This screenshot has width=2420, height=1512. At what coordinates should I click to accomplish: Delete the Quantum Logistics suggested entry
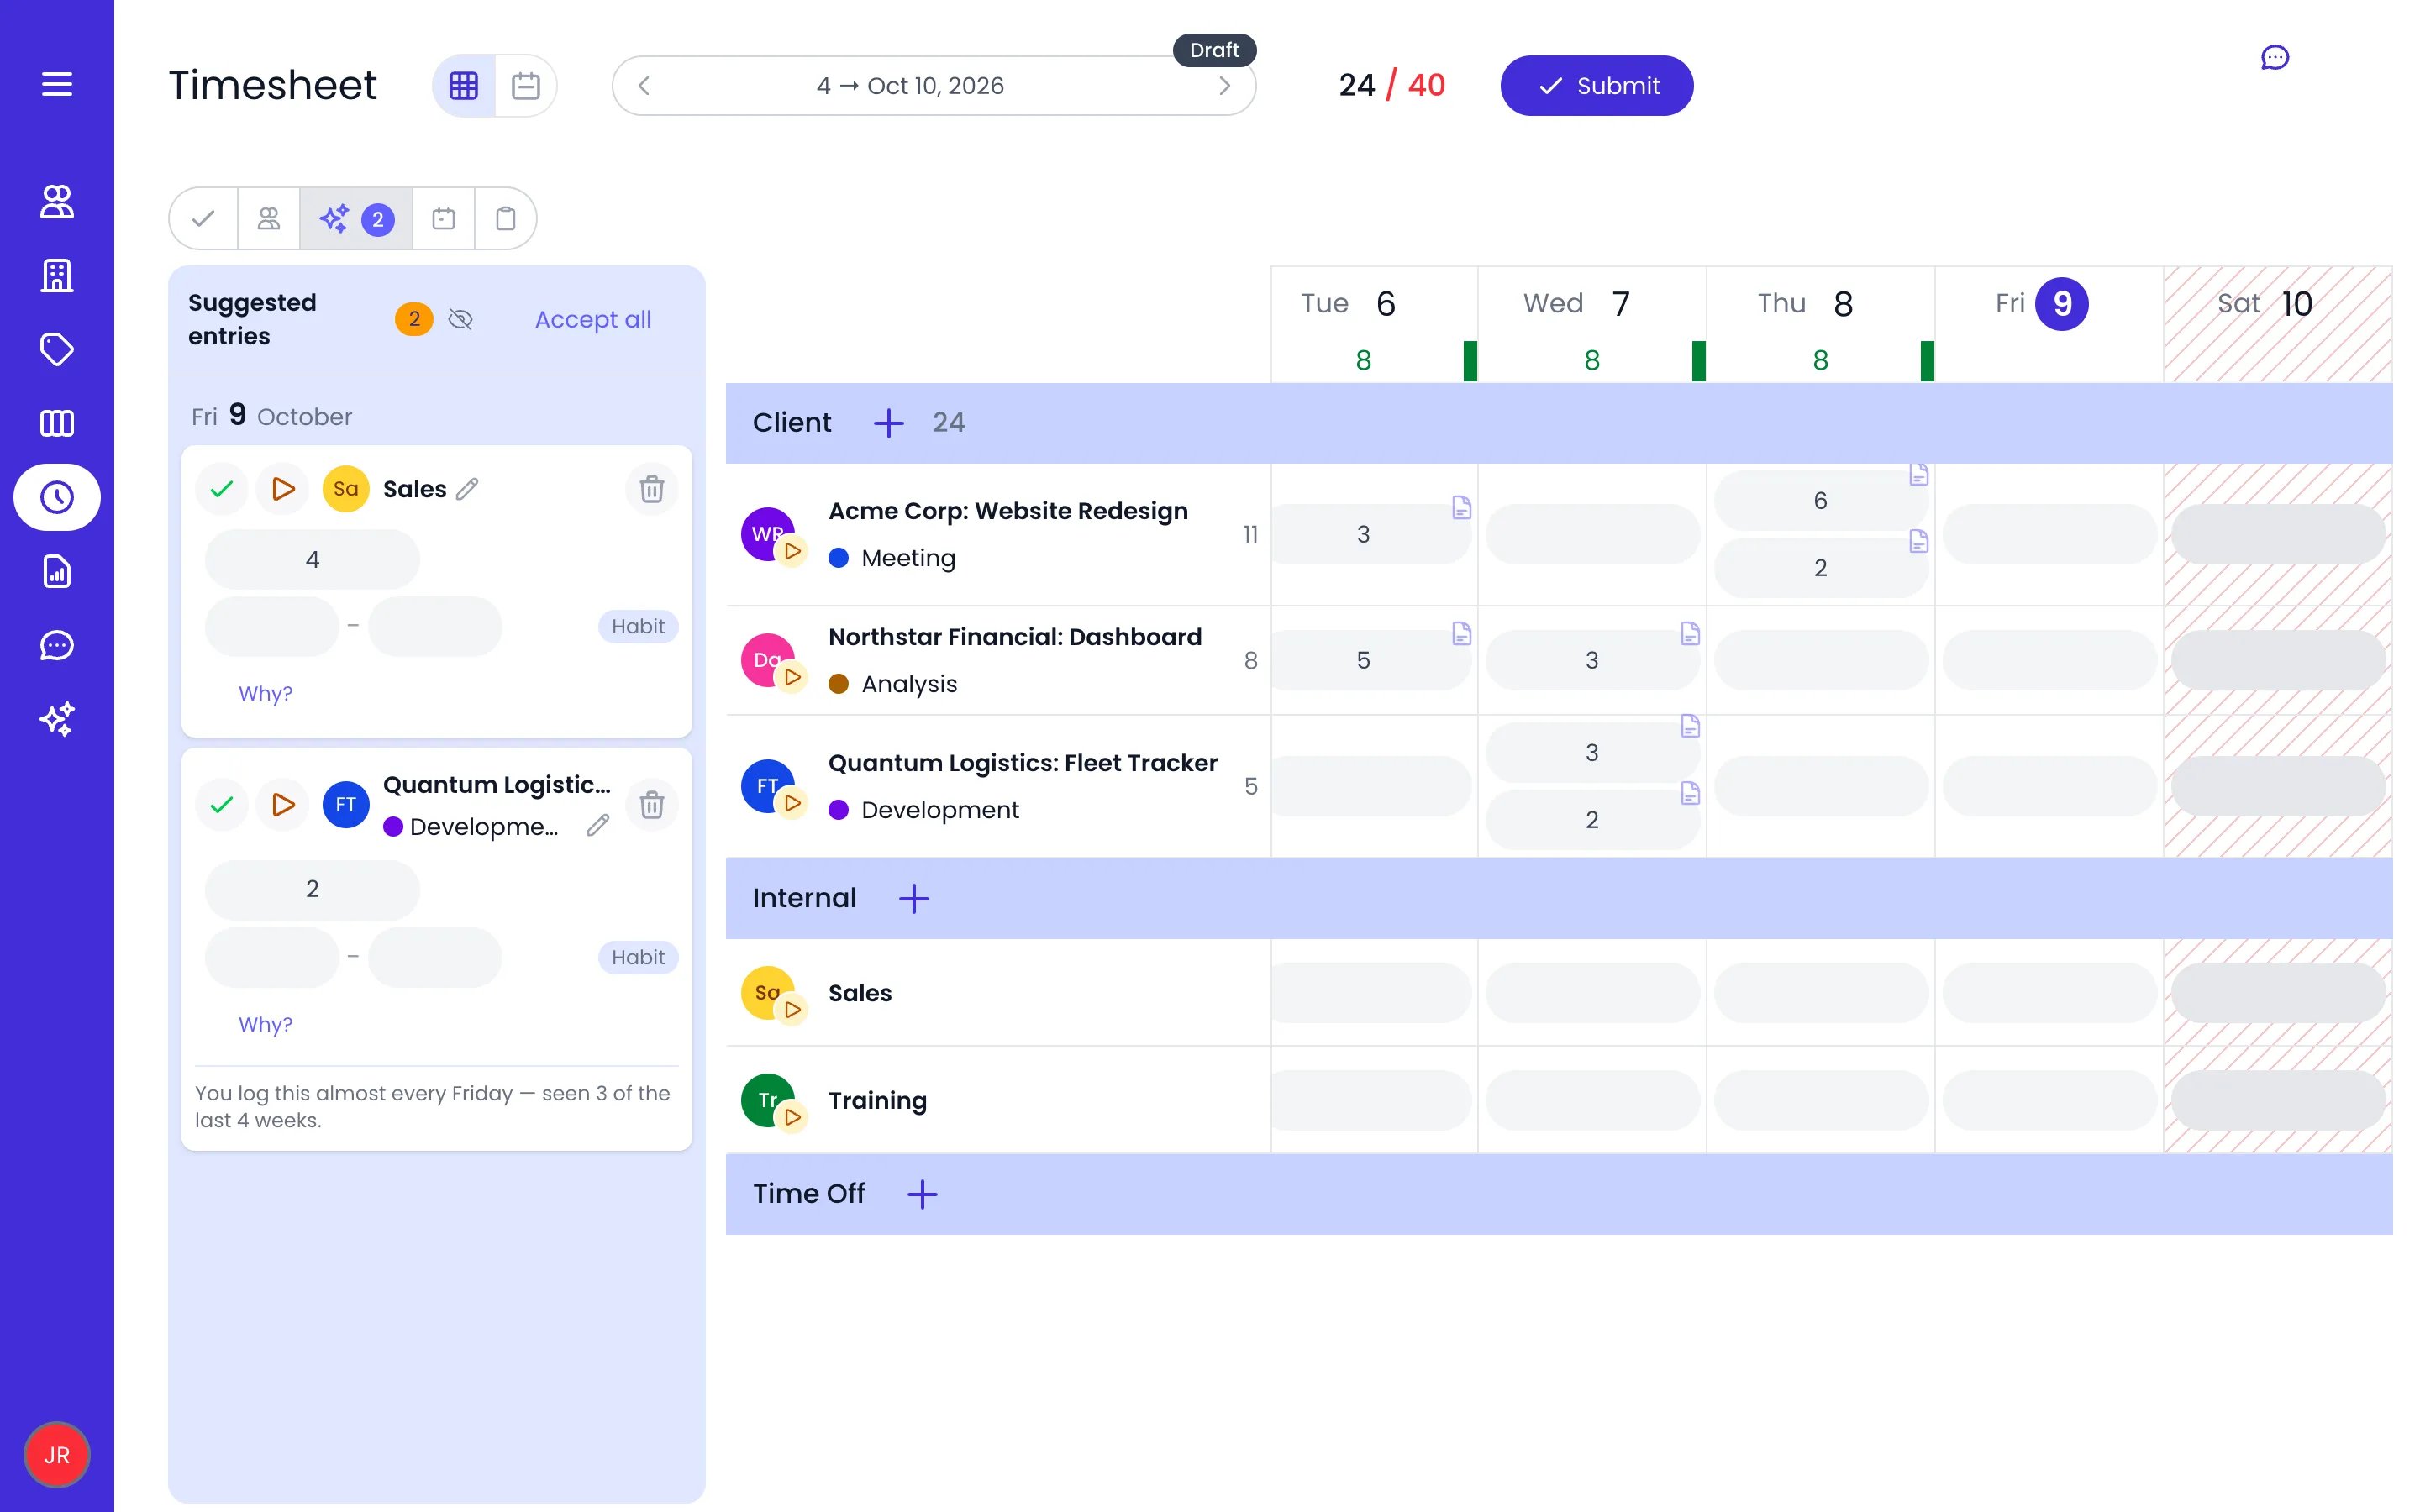(x=652, y=804)
